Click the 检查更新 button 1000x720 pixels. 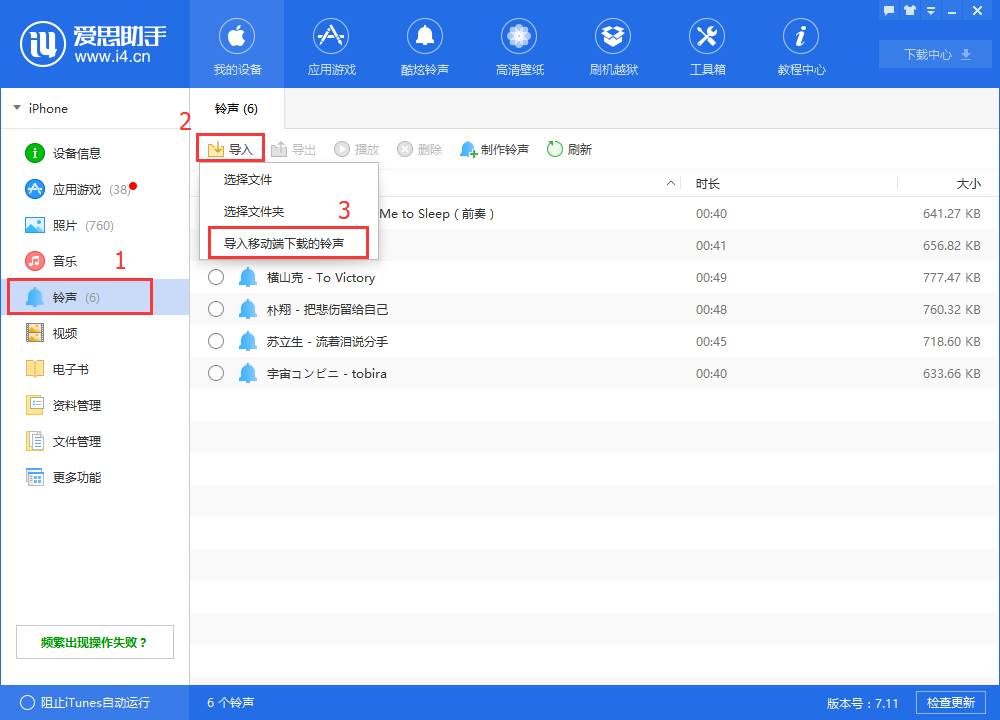click(950, 702)
